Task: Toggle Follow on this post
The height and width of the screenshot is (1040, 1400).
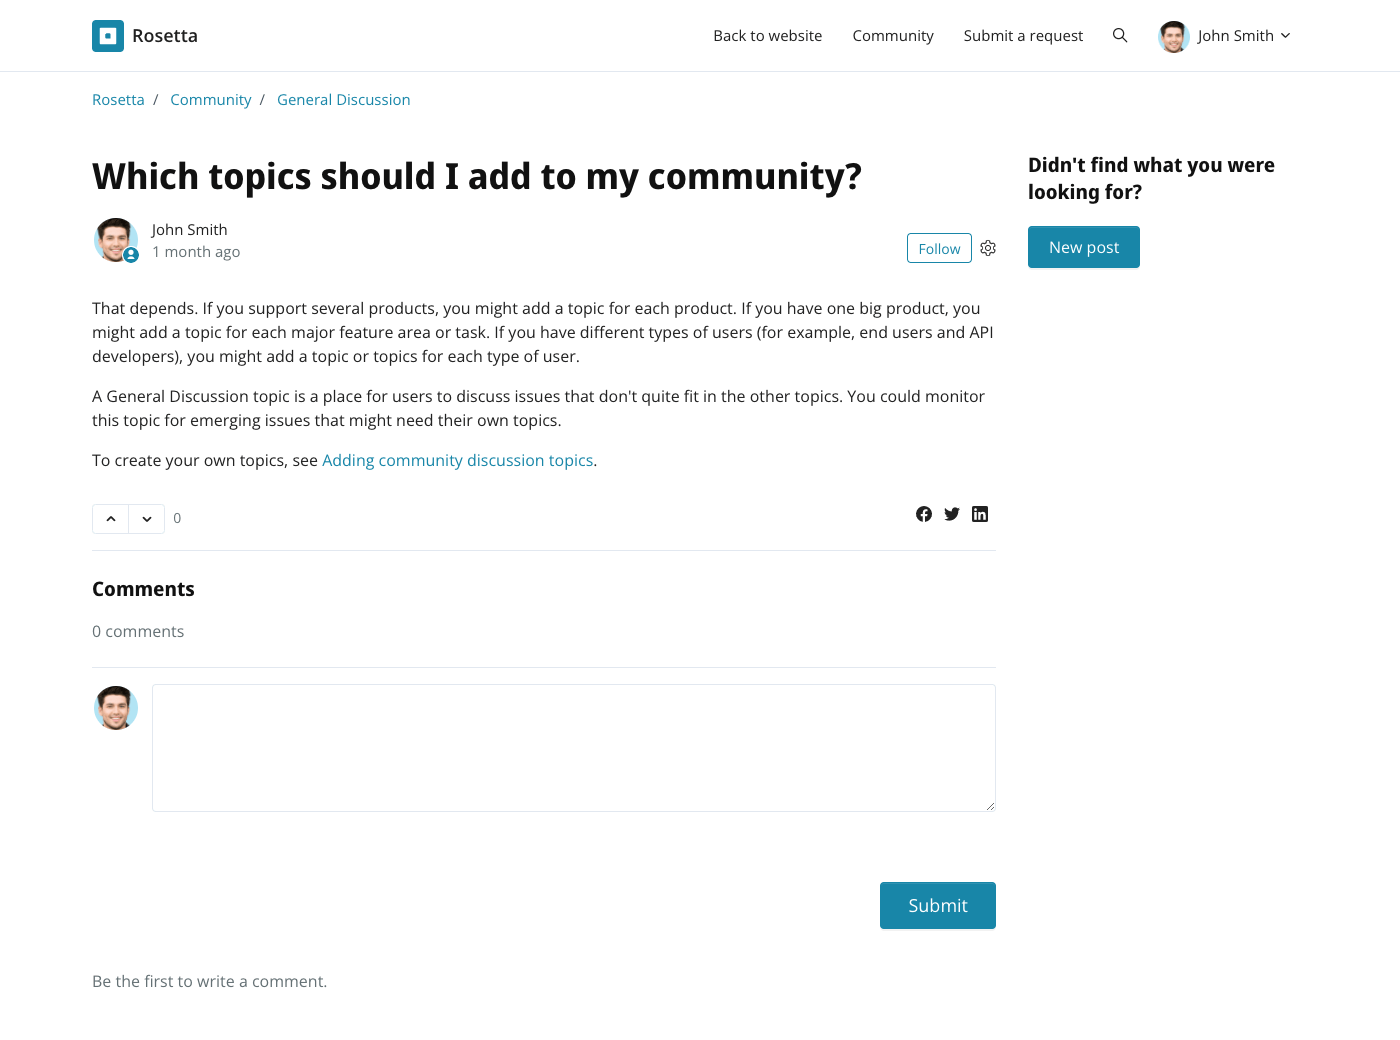Action: pos(939,248)
